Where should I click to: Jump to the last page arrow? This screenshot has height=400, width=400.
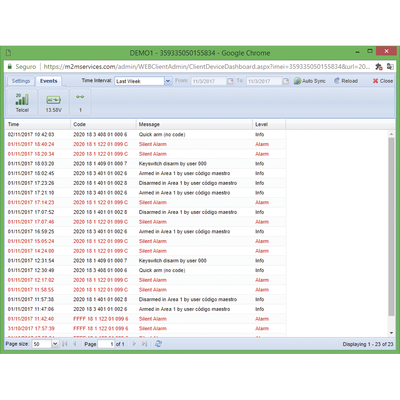pyautogui.click(x=144, y=344)
